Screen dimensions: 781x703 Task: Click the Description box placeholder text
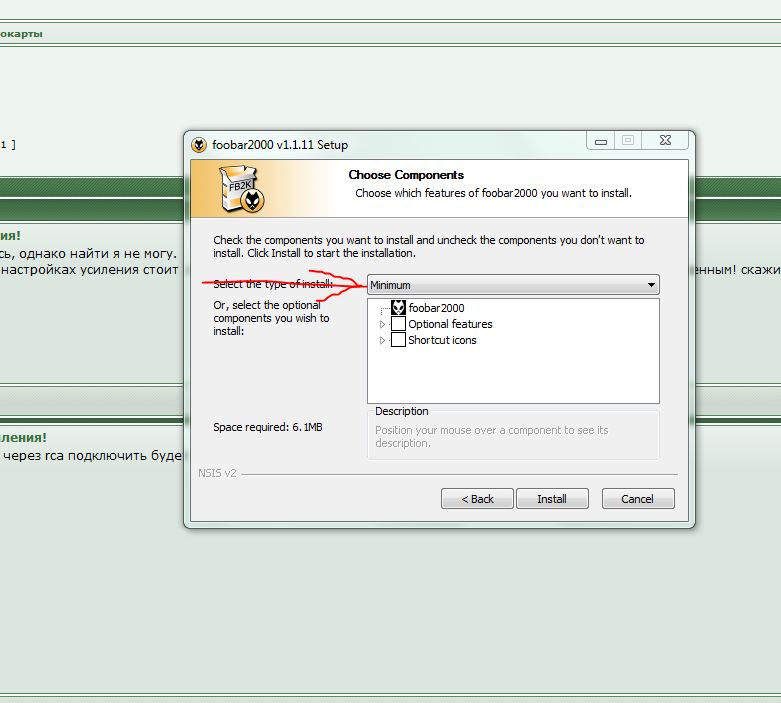tap(492, 436)
